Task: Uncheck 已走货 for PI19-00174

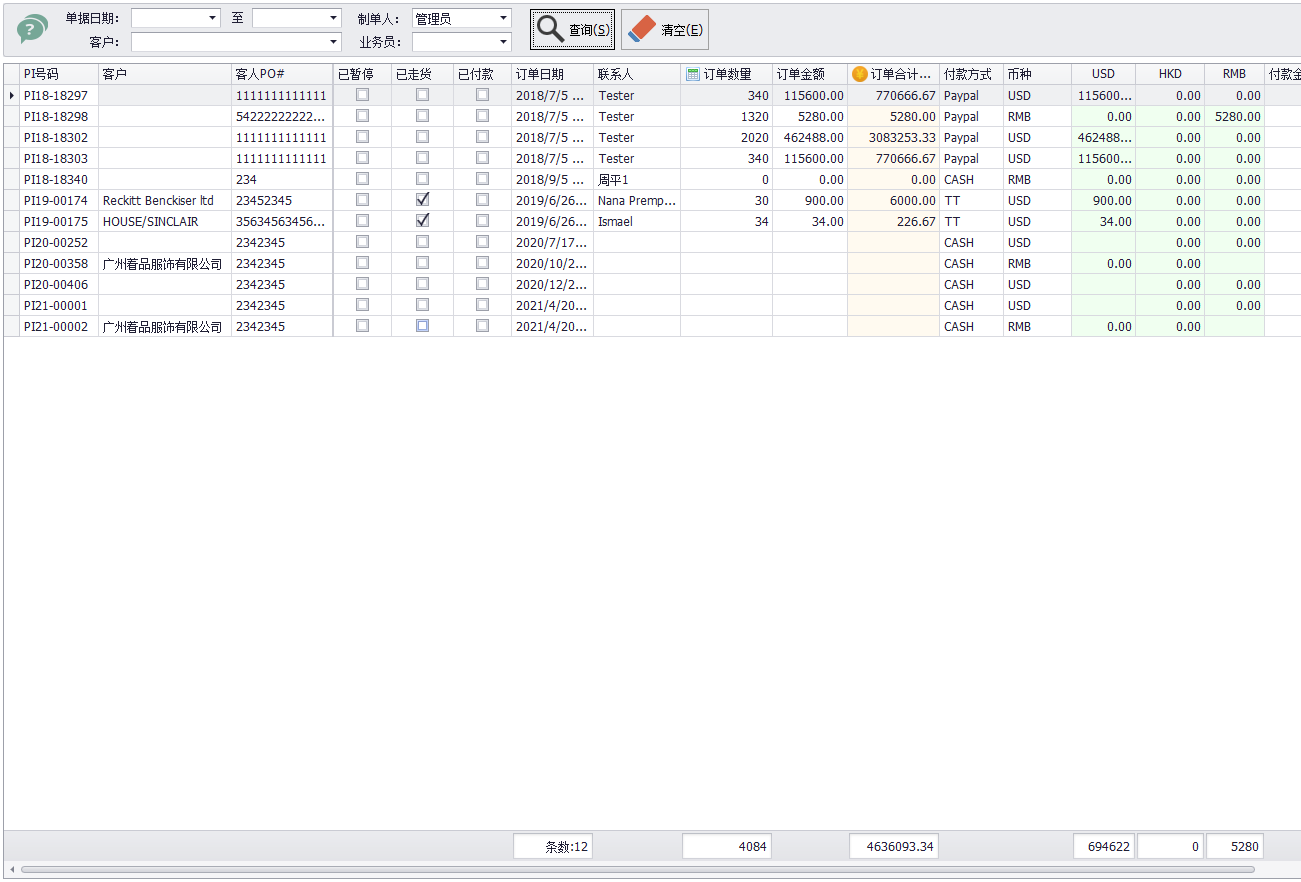Action: (422, 200)
